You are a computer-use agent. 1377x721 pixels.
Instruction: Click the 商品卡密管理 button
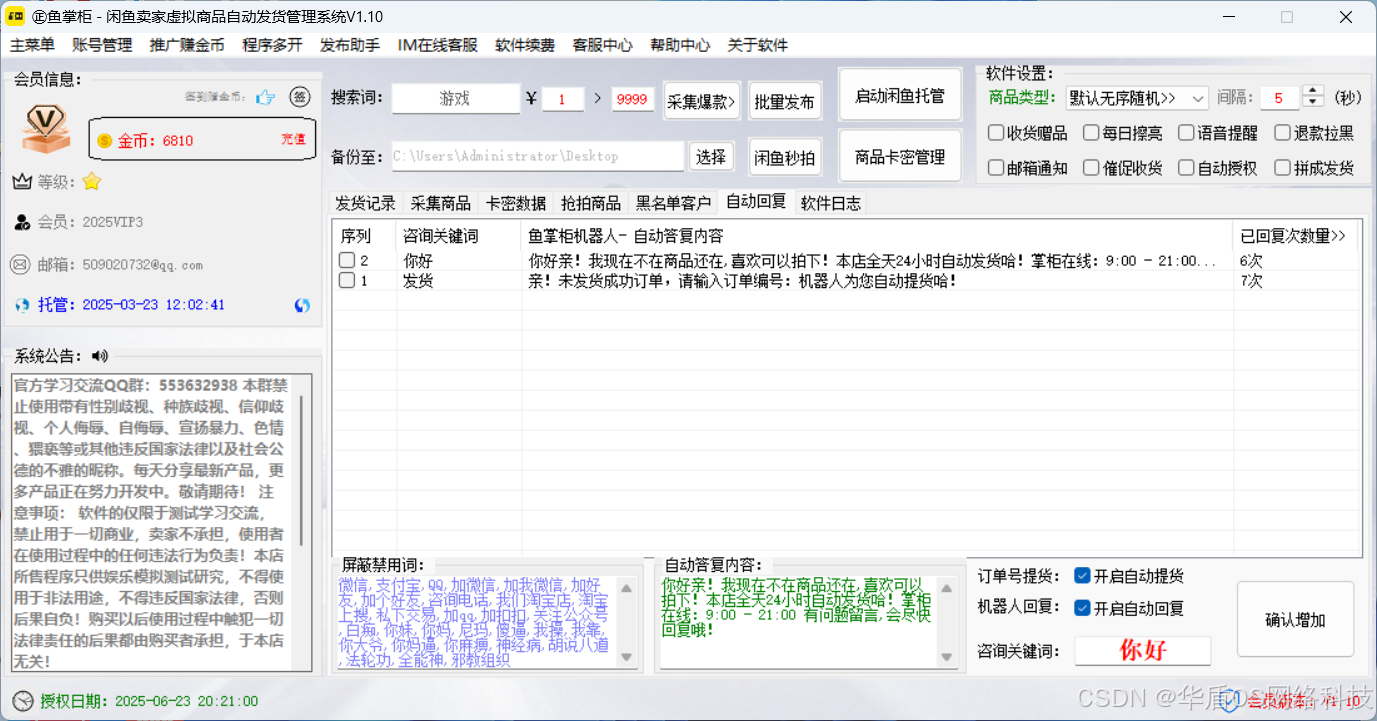[x=900, y=157]
